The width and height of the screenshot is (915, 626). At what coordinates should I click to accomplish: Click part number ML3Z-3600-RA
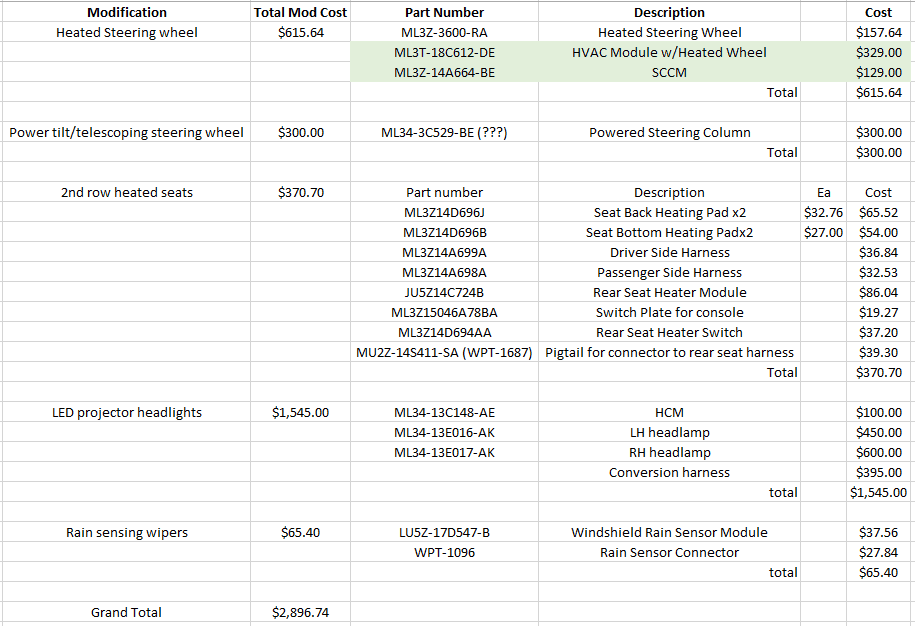click(444, 33)
